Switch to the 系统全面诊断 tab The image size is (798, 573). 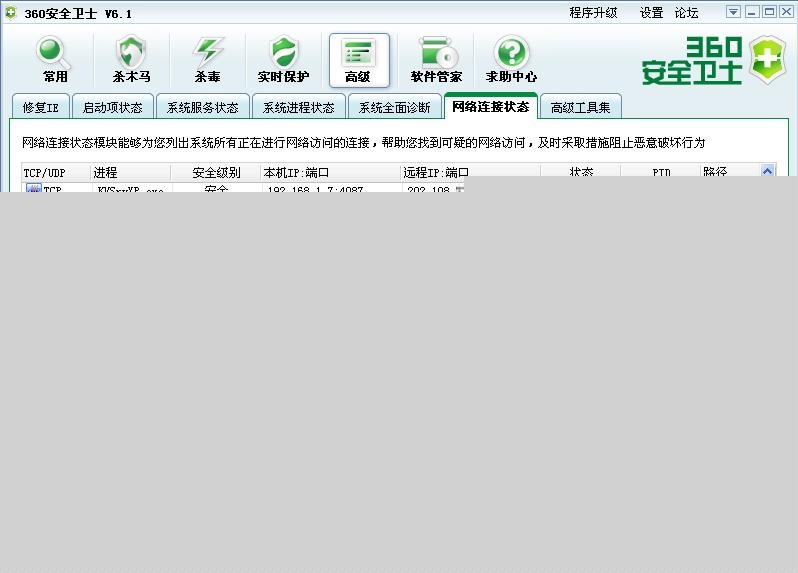pos(394,107)
